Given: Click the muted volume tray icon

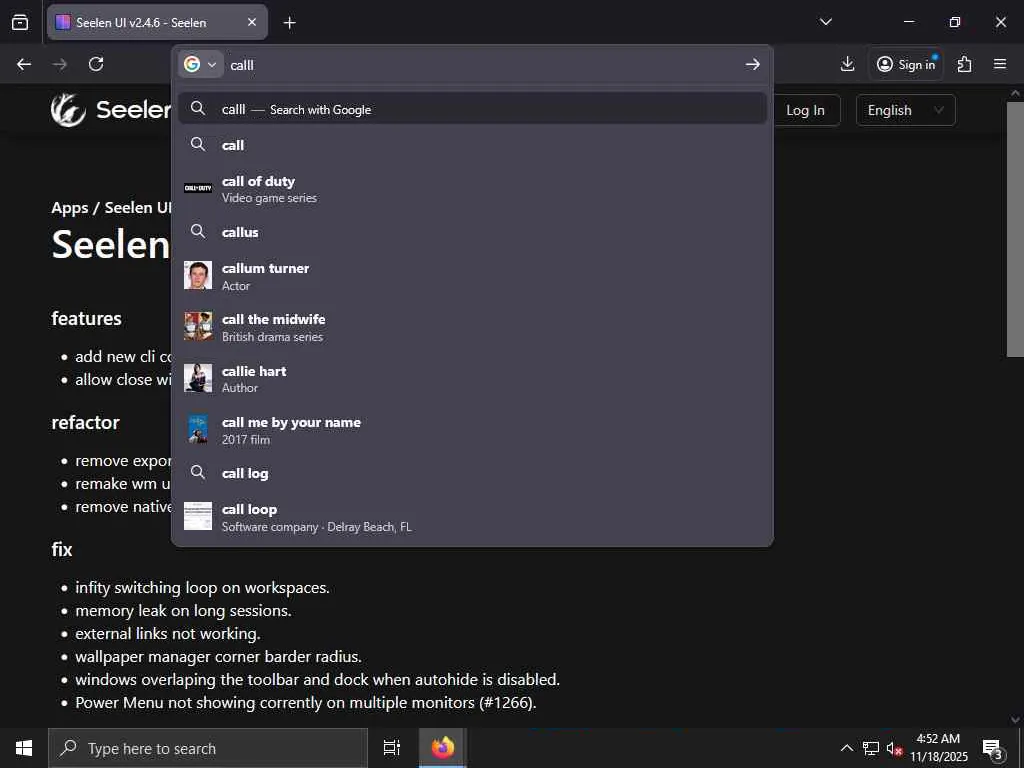Looking at the screenshot, I should (x=895, y=748).
